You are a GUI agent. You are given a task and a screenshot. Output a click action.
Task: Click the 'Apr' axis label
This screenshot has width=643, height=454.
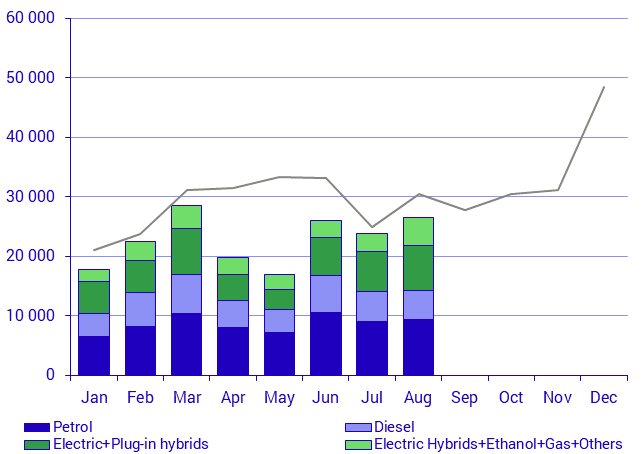tap(233, 398)
